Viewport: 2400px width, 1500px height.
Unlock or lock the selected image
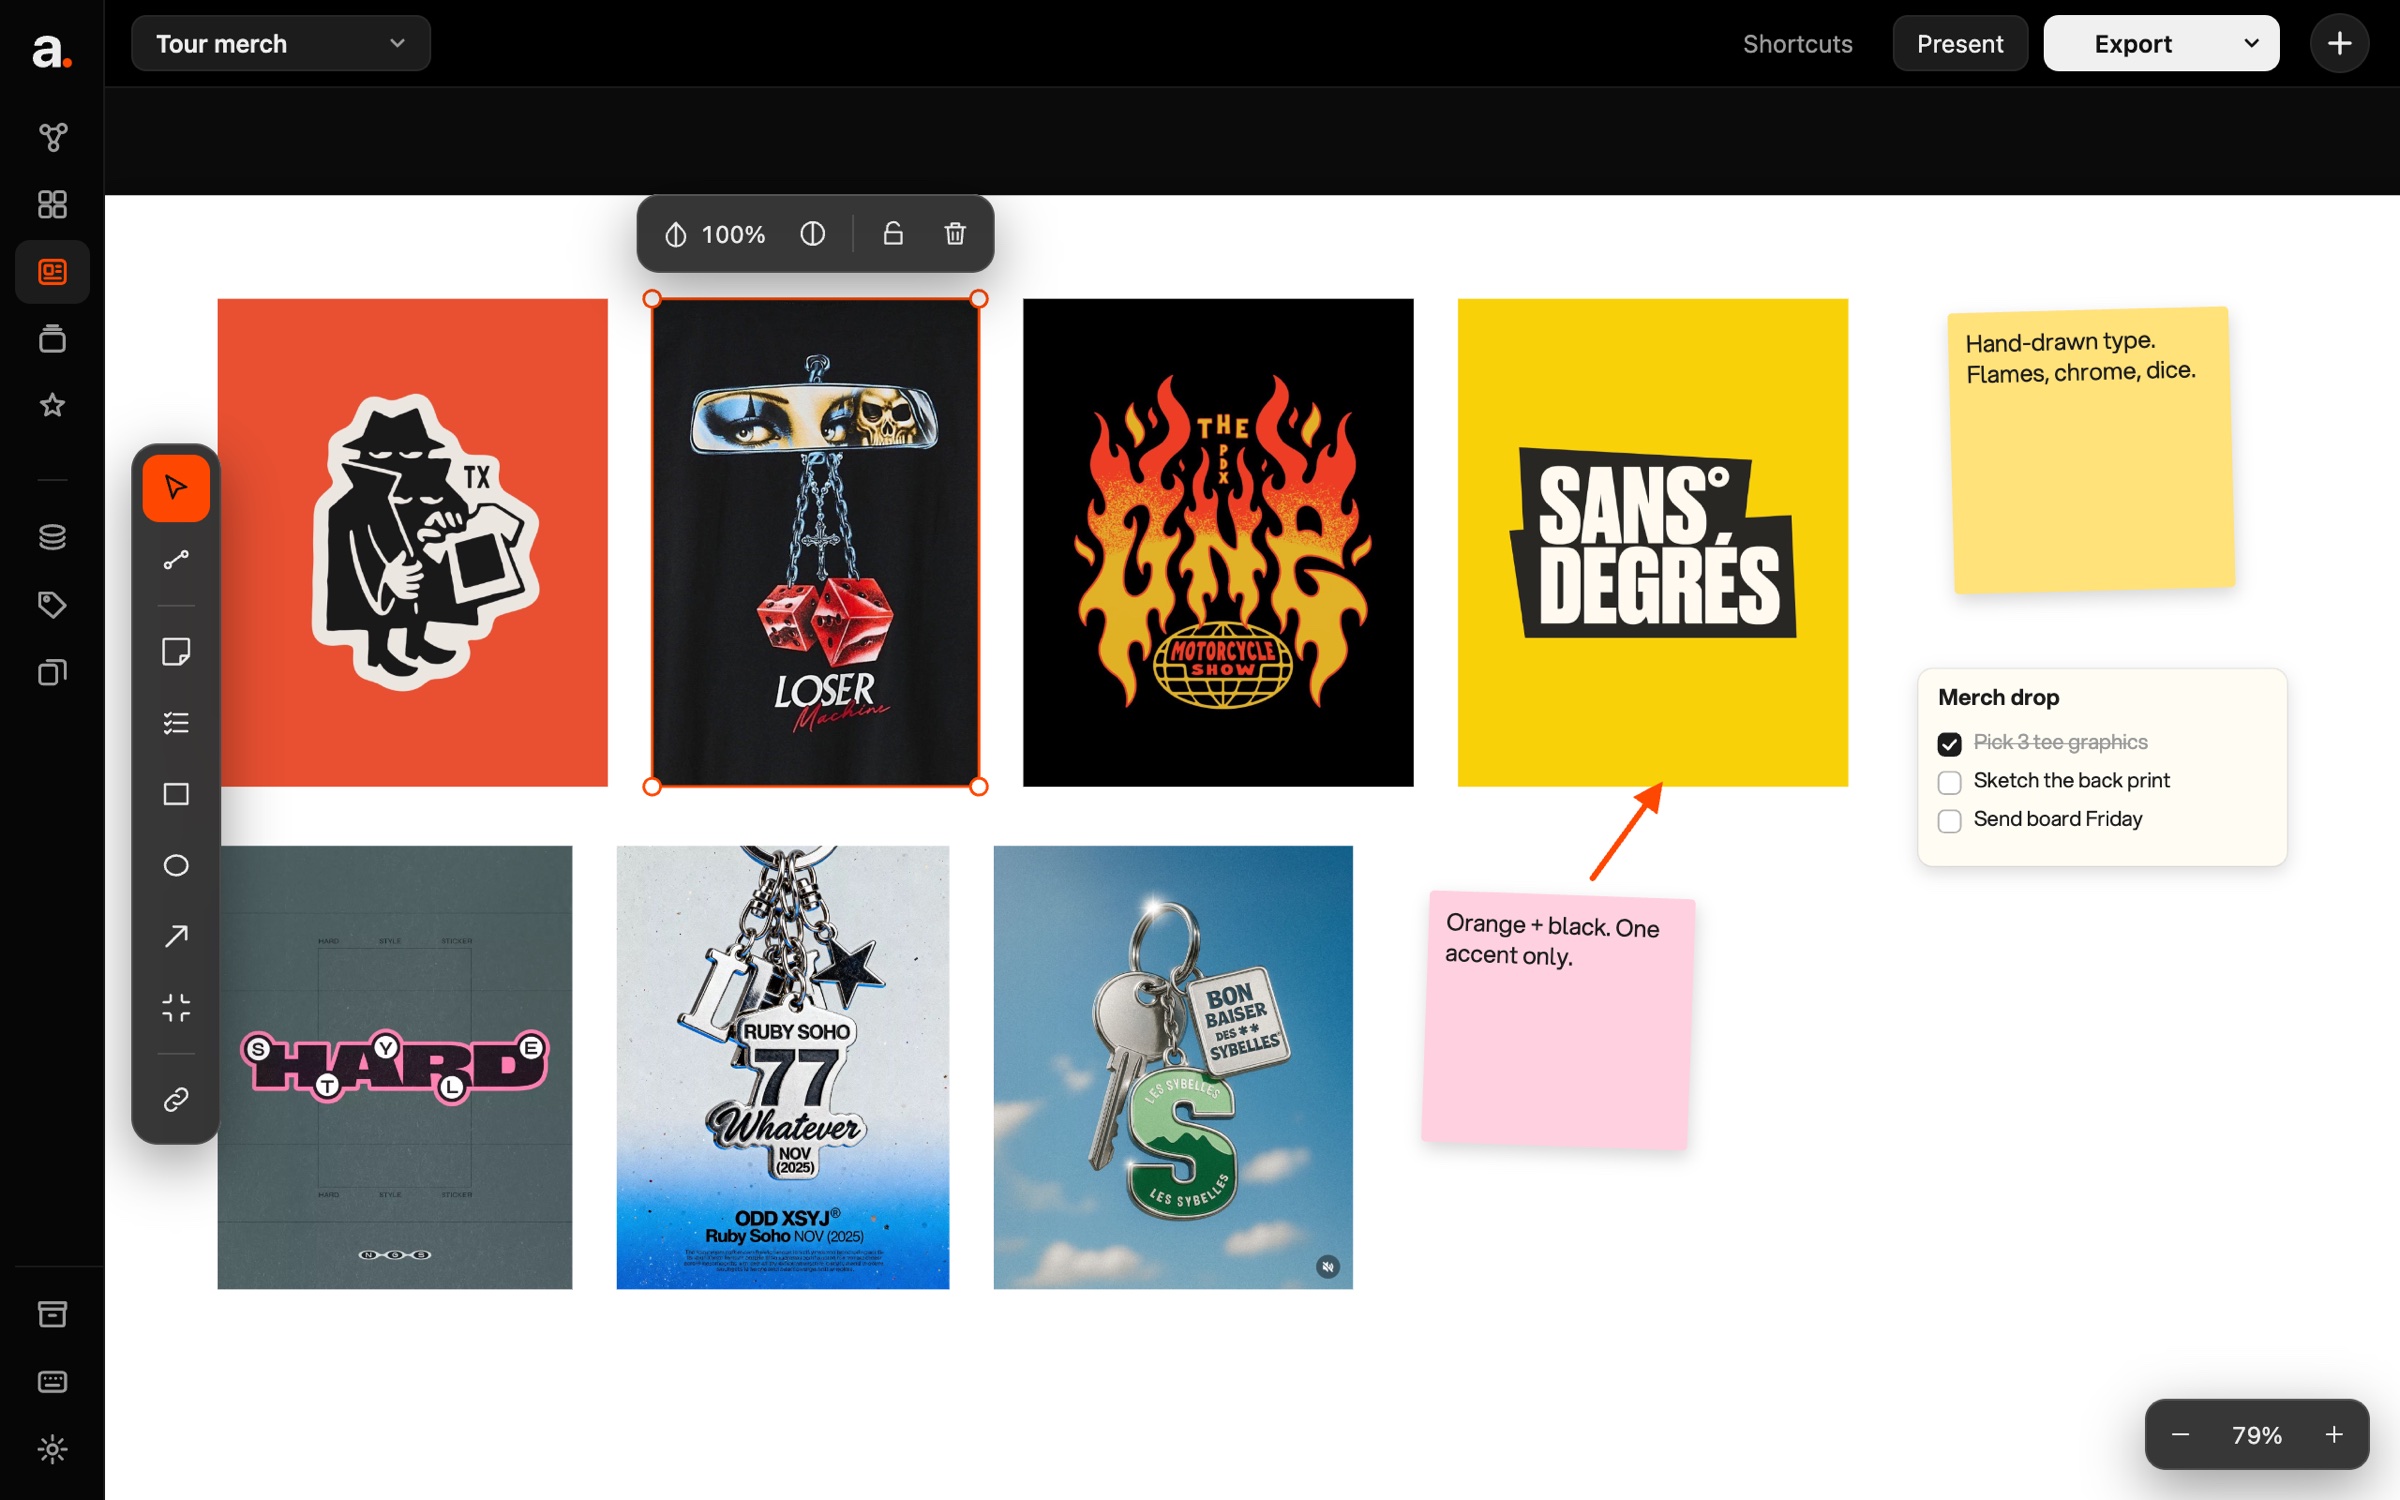point(893,234)
